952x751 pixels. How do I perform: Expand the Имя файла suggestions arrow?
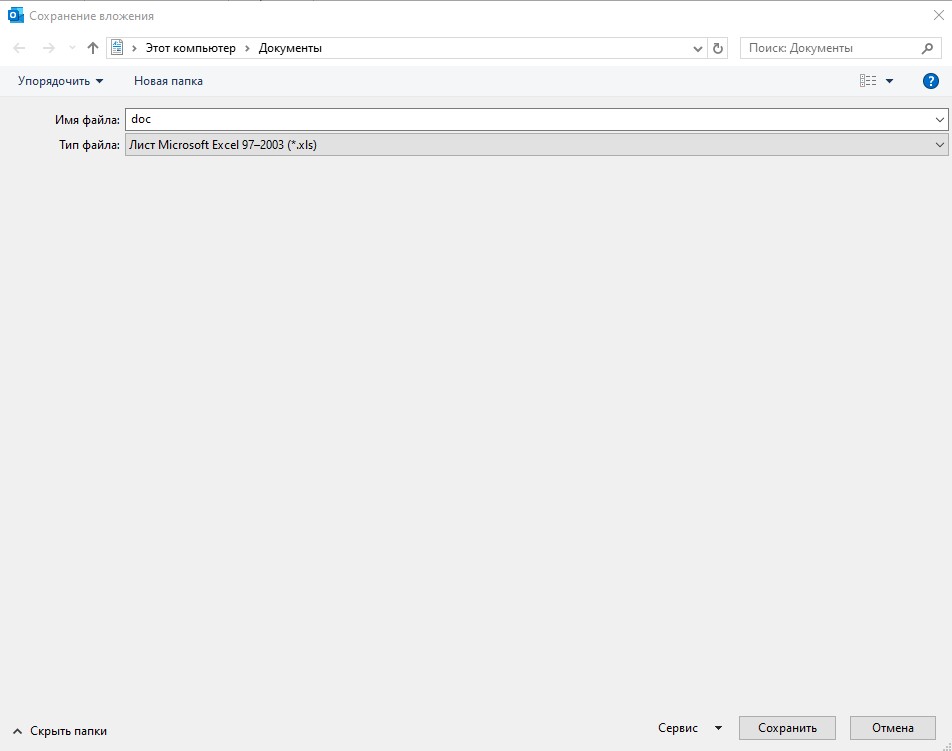point(939,120)
